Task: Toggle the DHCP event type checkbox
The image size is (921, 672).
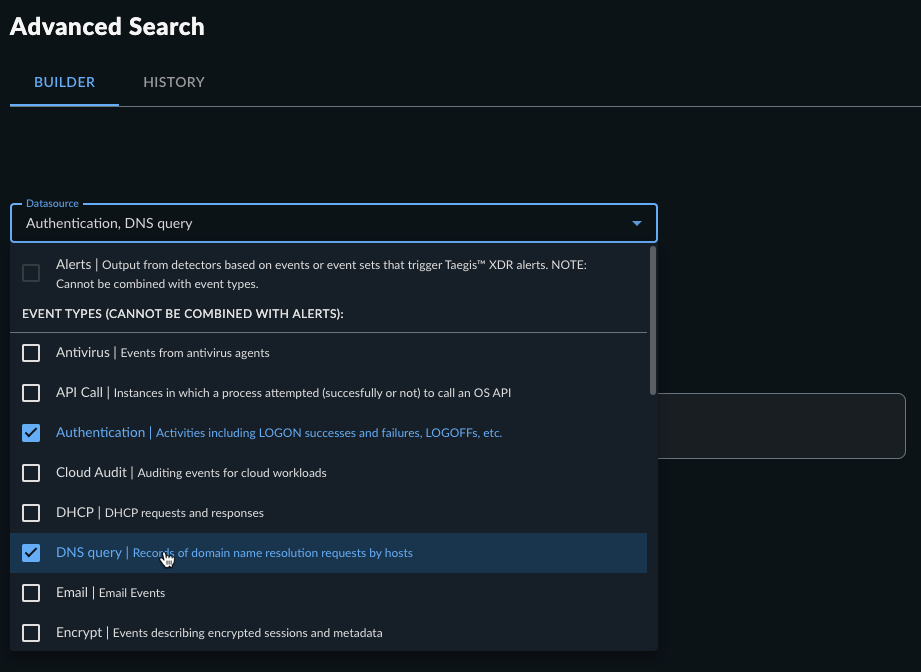Action: pos(31,513)
